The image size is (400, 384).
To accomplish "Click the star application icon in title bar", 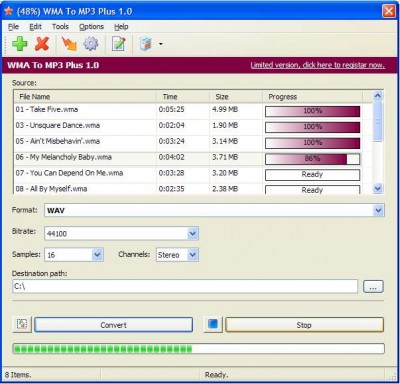I will coord(8,11).
